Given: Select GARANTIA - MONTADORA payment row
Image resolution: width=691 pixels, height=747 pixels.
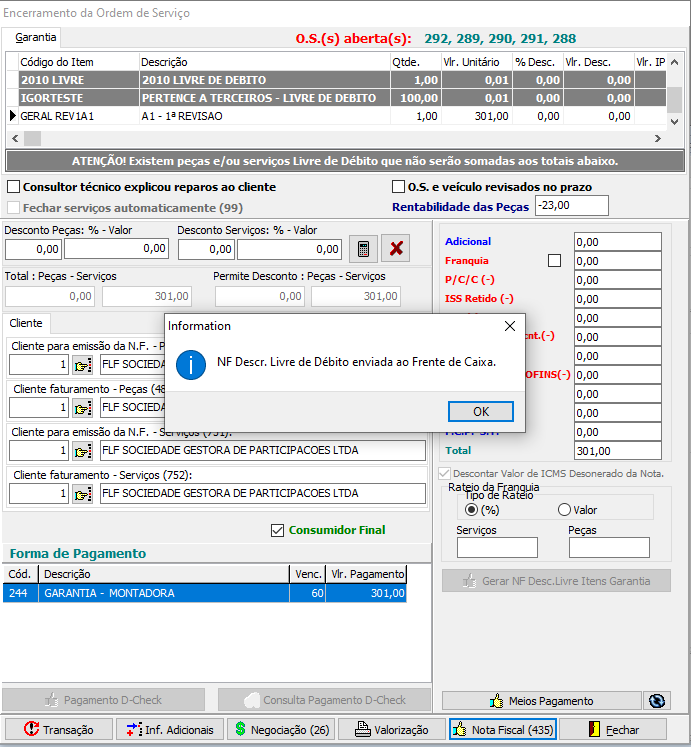Looking at the screenshot, I should pyautogui.click(x=204, y=593).
